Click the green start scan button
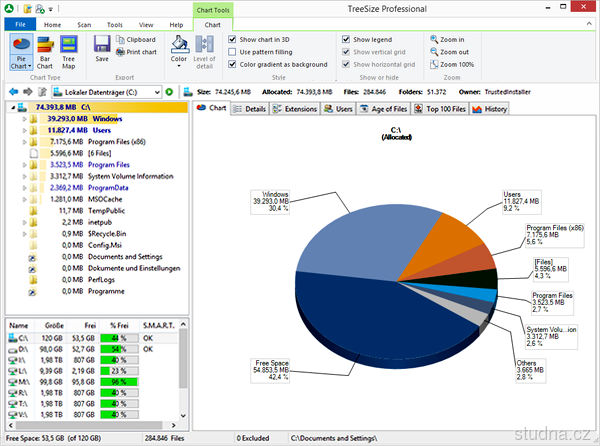This screenshot has width=600, height=446. 170,92
